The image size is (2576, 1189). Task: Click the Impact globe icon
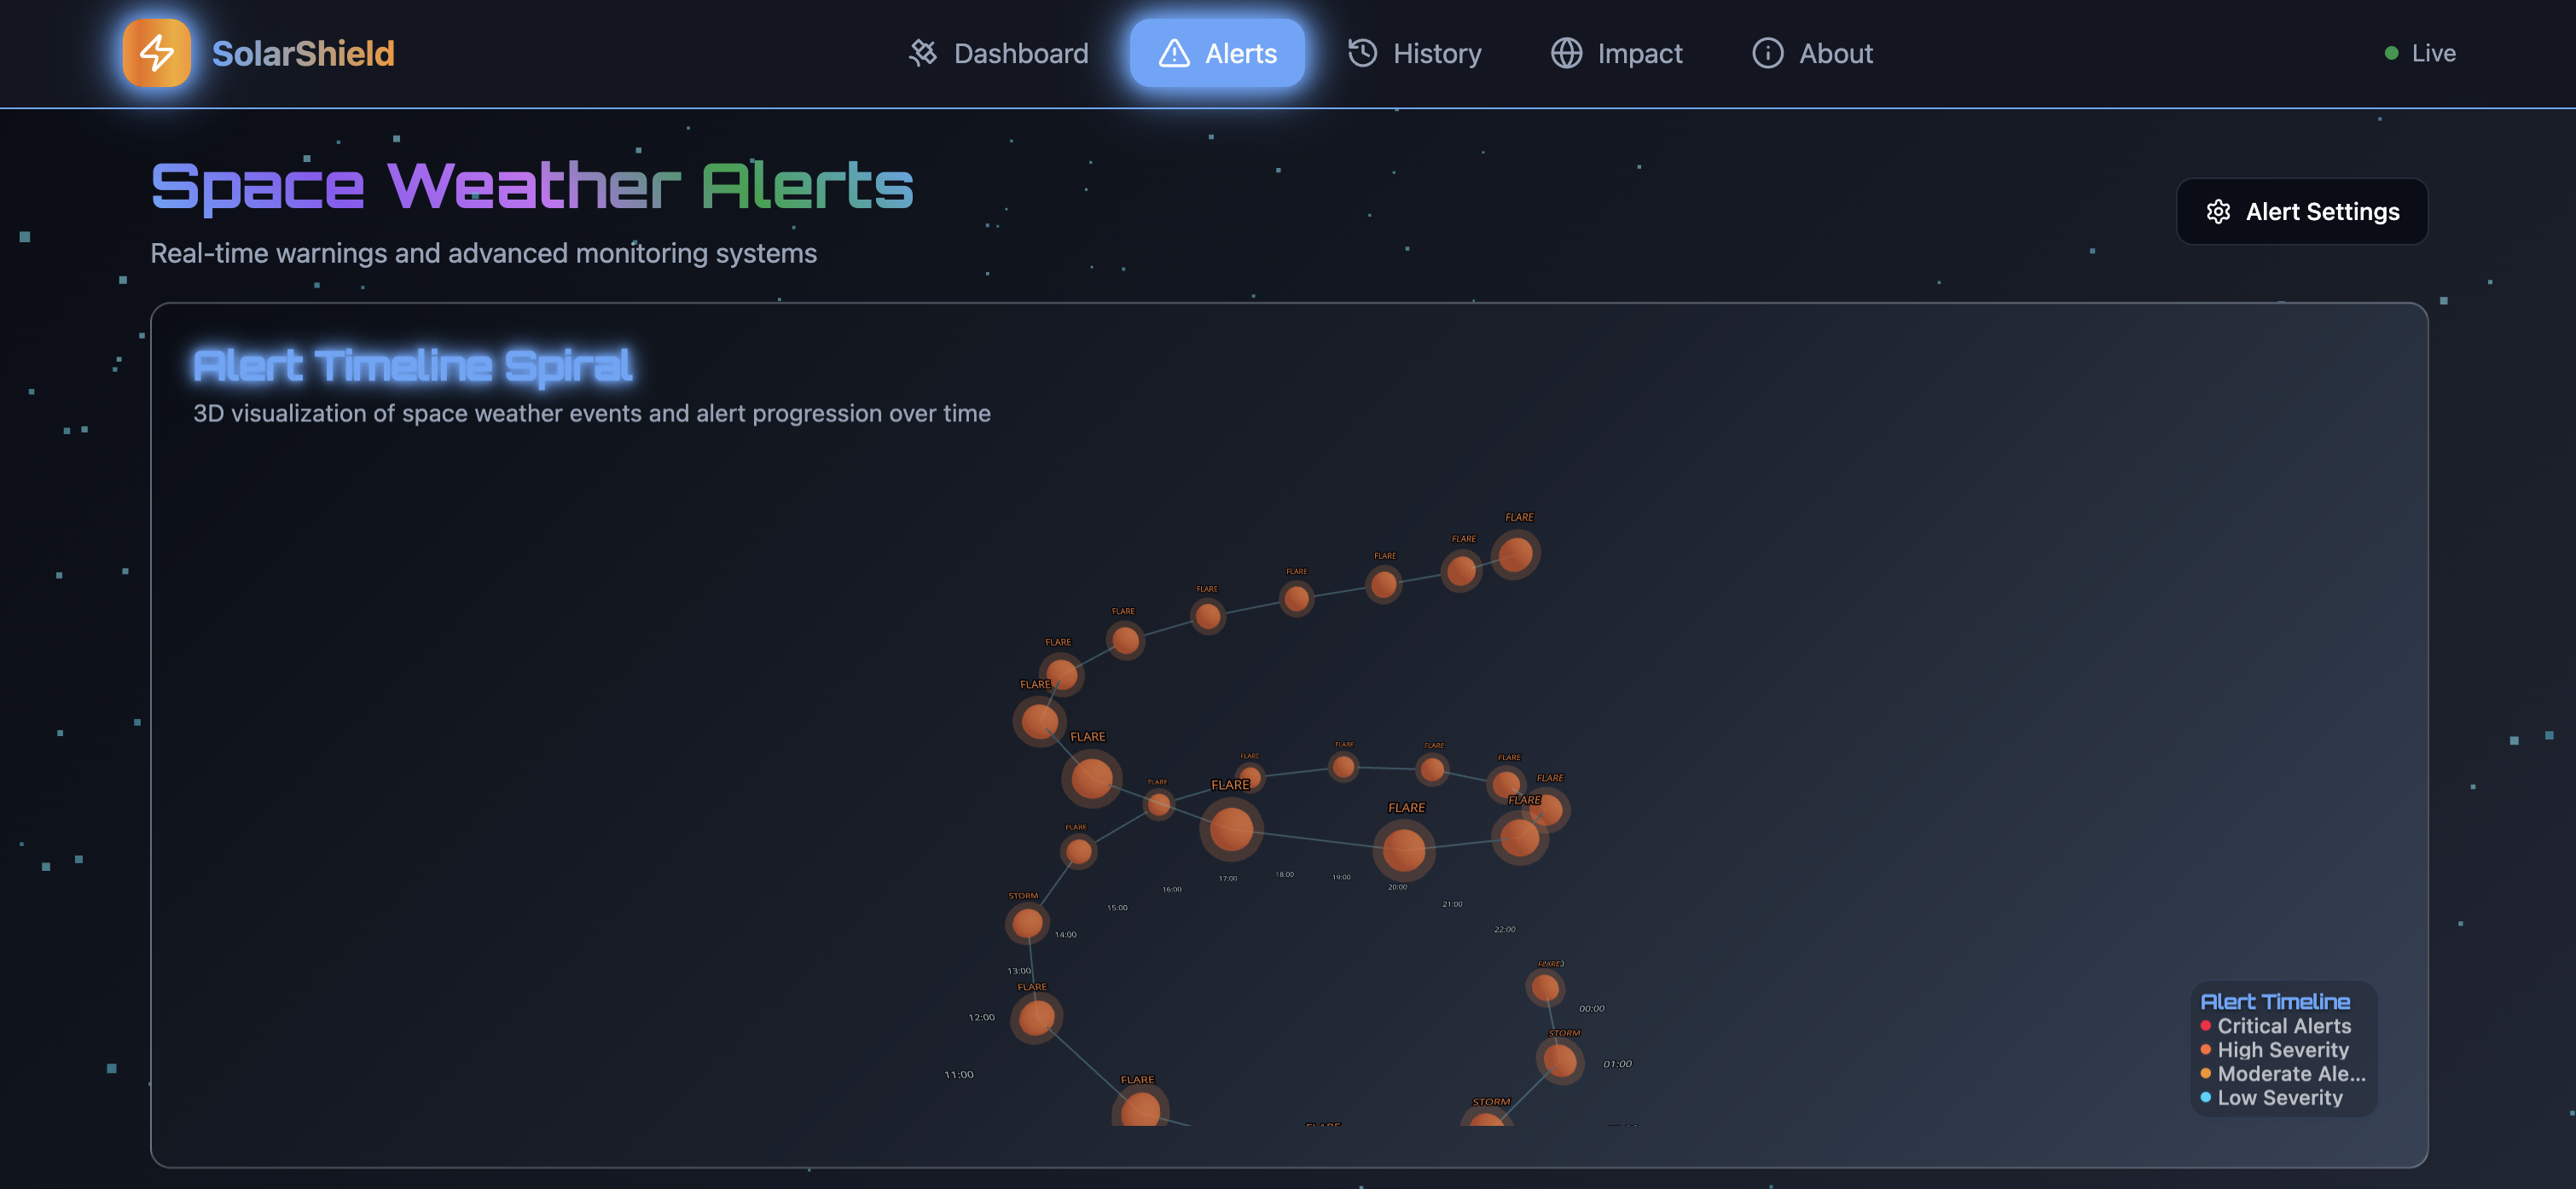(x=1566, y=53)
